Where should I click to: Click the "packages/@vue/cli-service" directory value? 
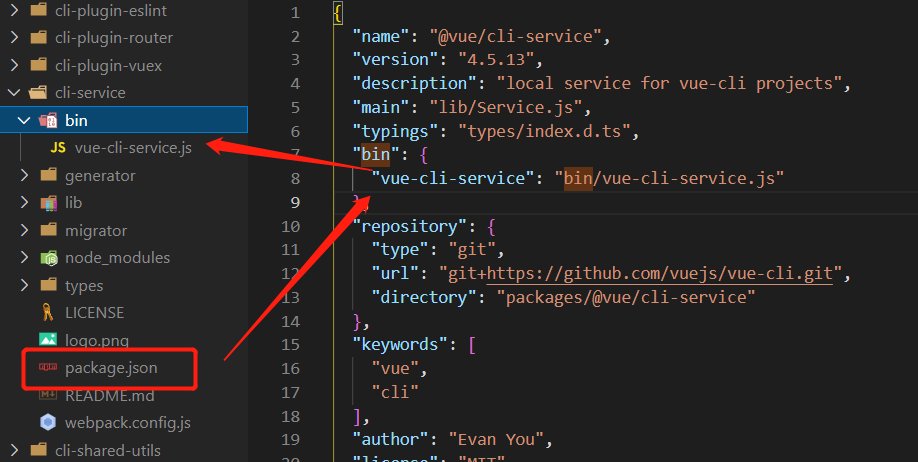pyautogui.click(x=626, y=297)
